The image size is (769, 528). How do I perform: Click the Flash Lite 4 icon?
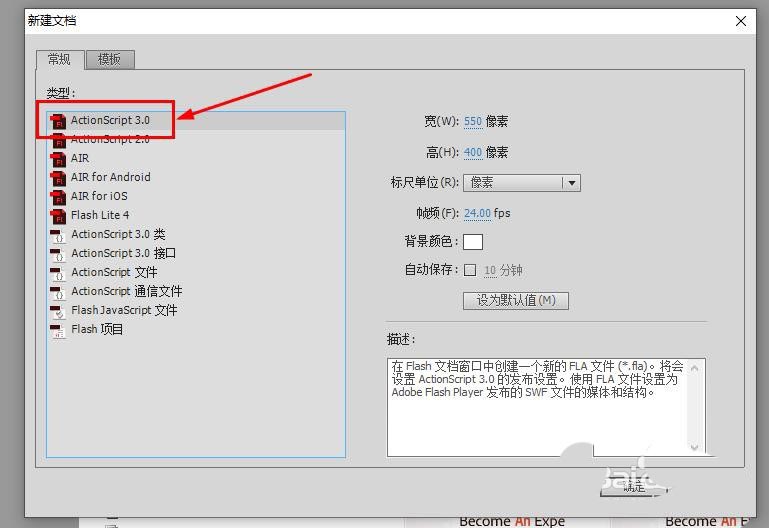[x=58, y=216]
